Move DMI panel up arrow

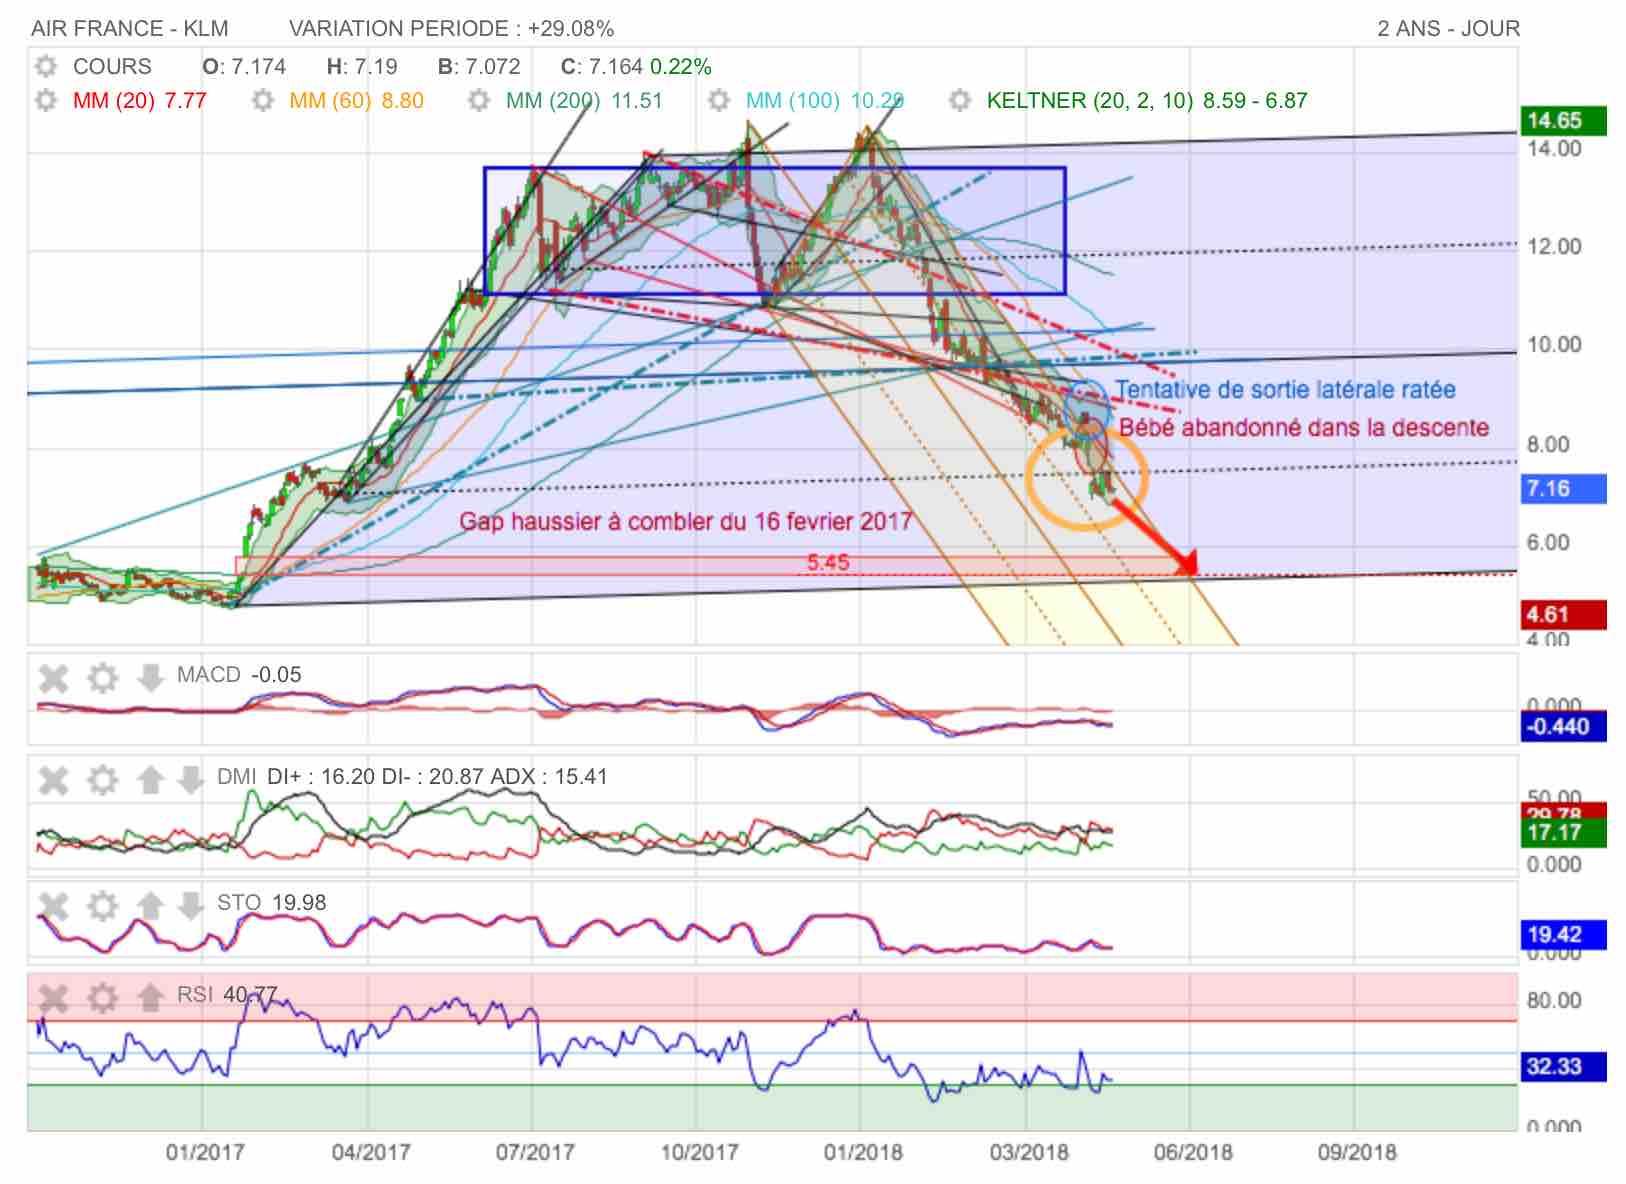coord(149,780)
